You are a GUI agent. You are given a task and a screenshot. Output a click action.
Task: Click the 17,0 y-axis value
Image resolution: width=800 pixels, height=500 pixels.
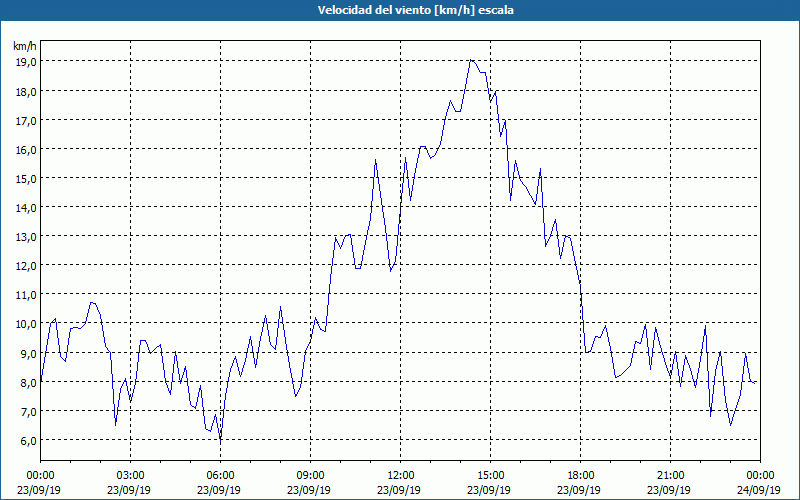26,121
